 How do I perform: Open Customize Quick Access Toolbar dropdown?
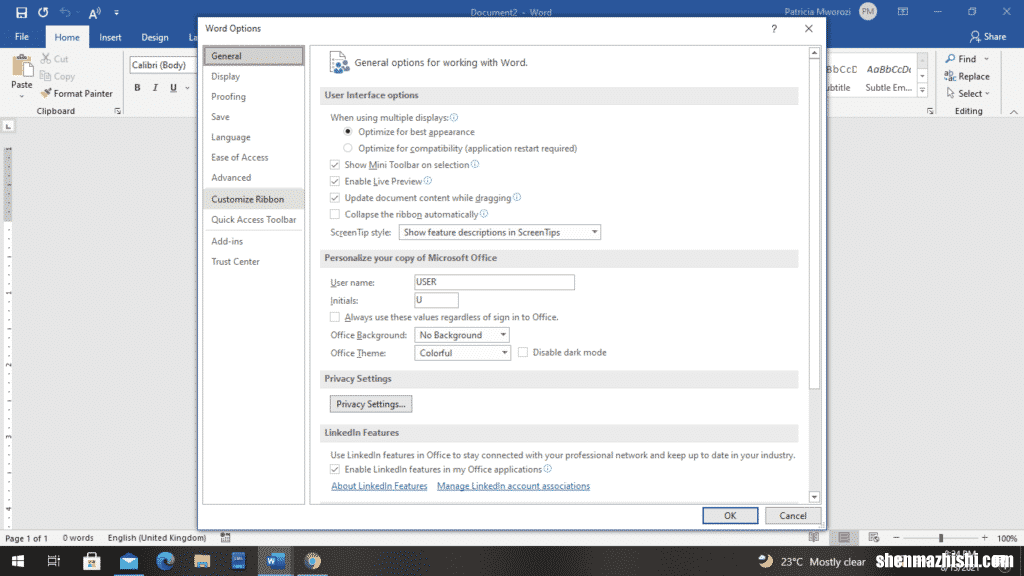pos(116,12)
